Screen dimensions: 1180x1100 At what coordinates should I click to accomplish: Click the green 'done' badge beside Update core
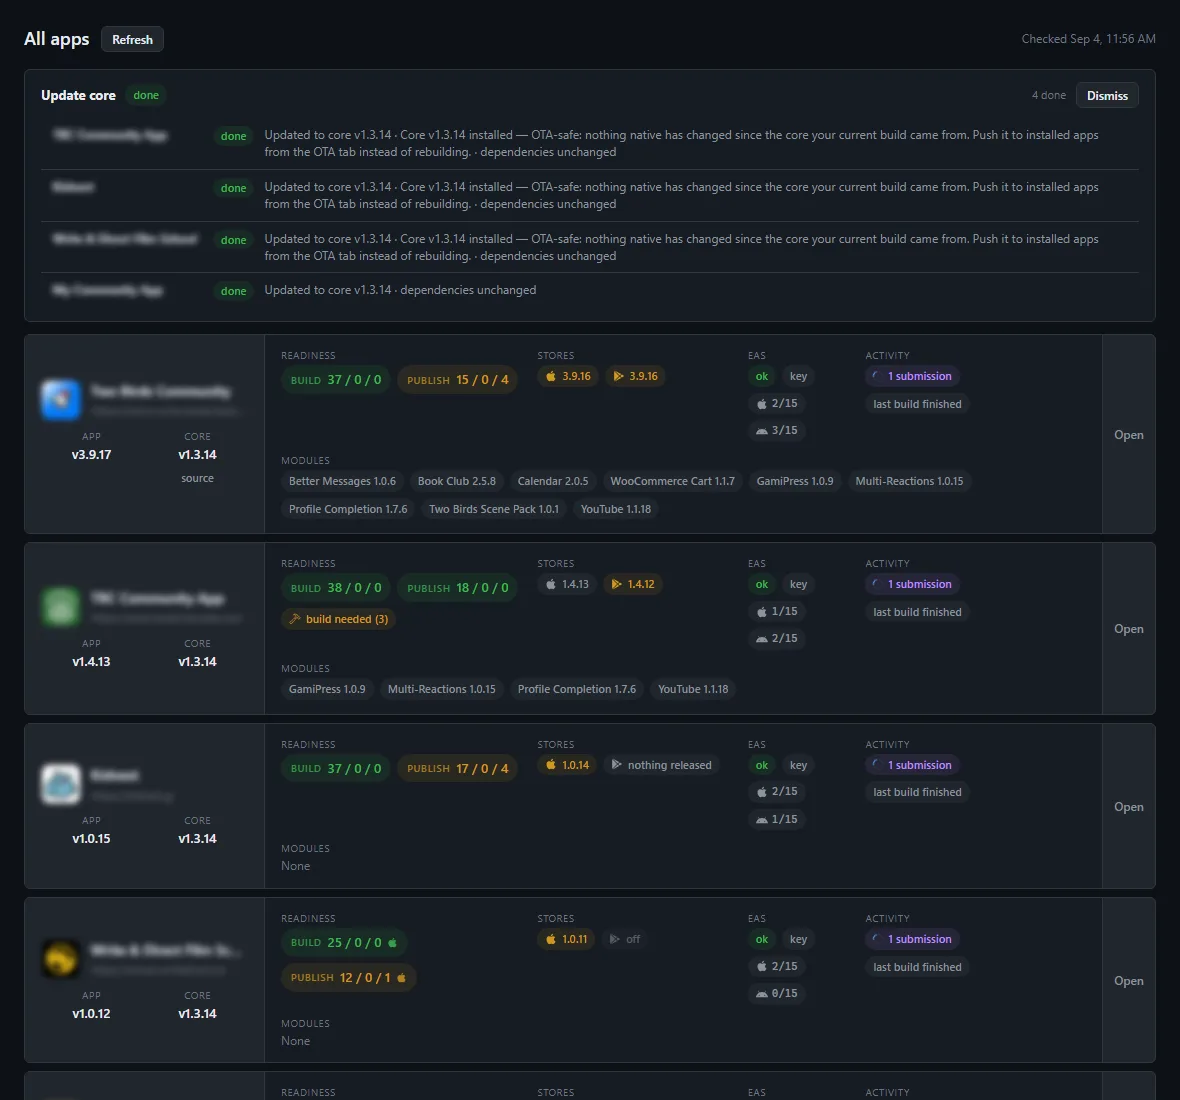tap(146, 96)
